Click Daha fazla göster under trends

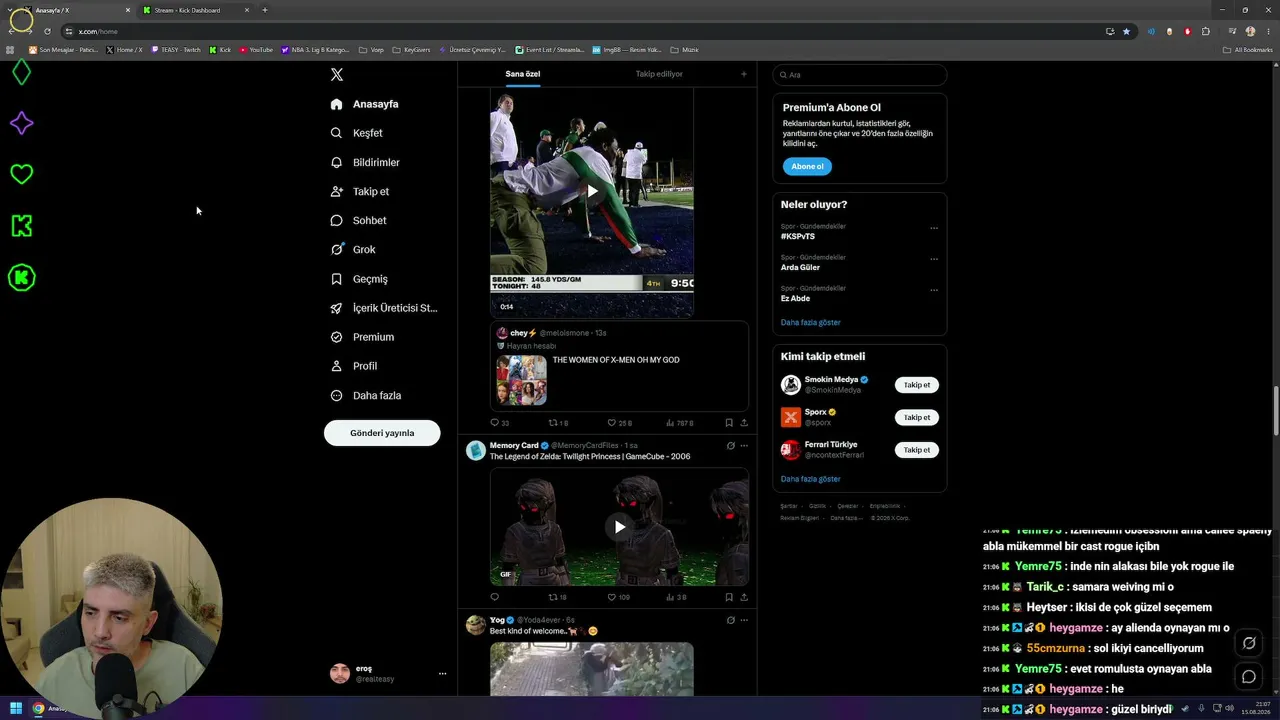[811, 322]
